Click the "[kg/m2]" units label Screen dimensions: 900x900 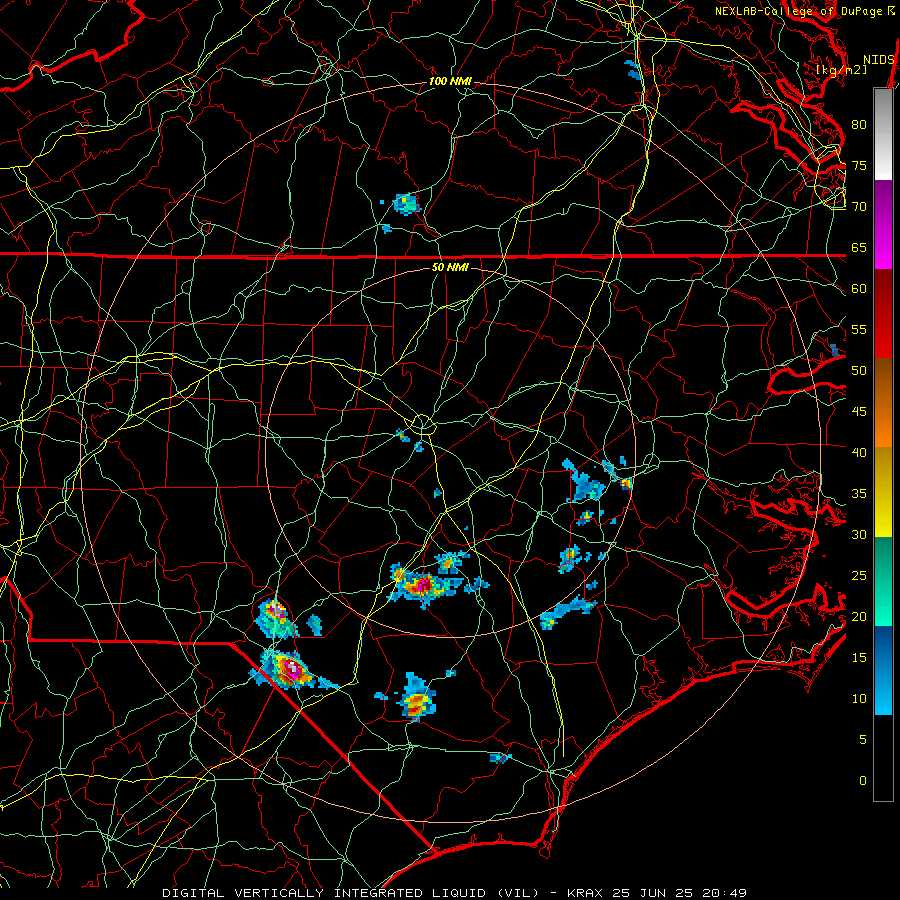[841, 70]
